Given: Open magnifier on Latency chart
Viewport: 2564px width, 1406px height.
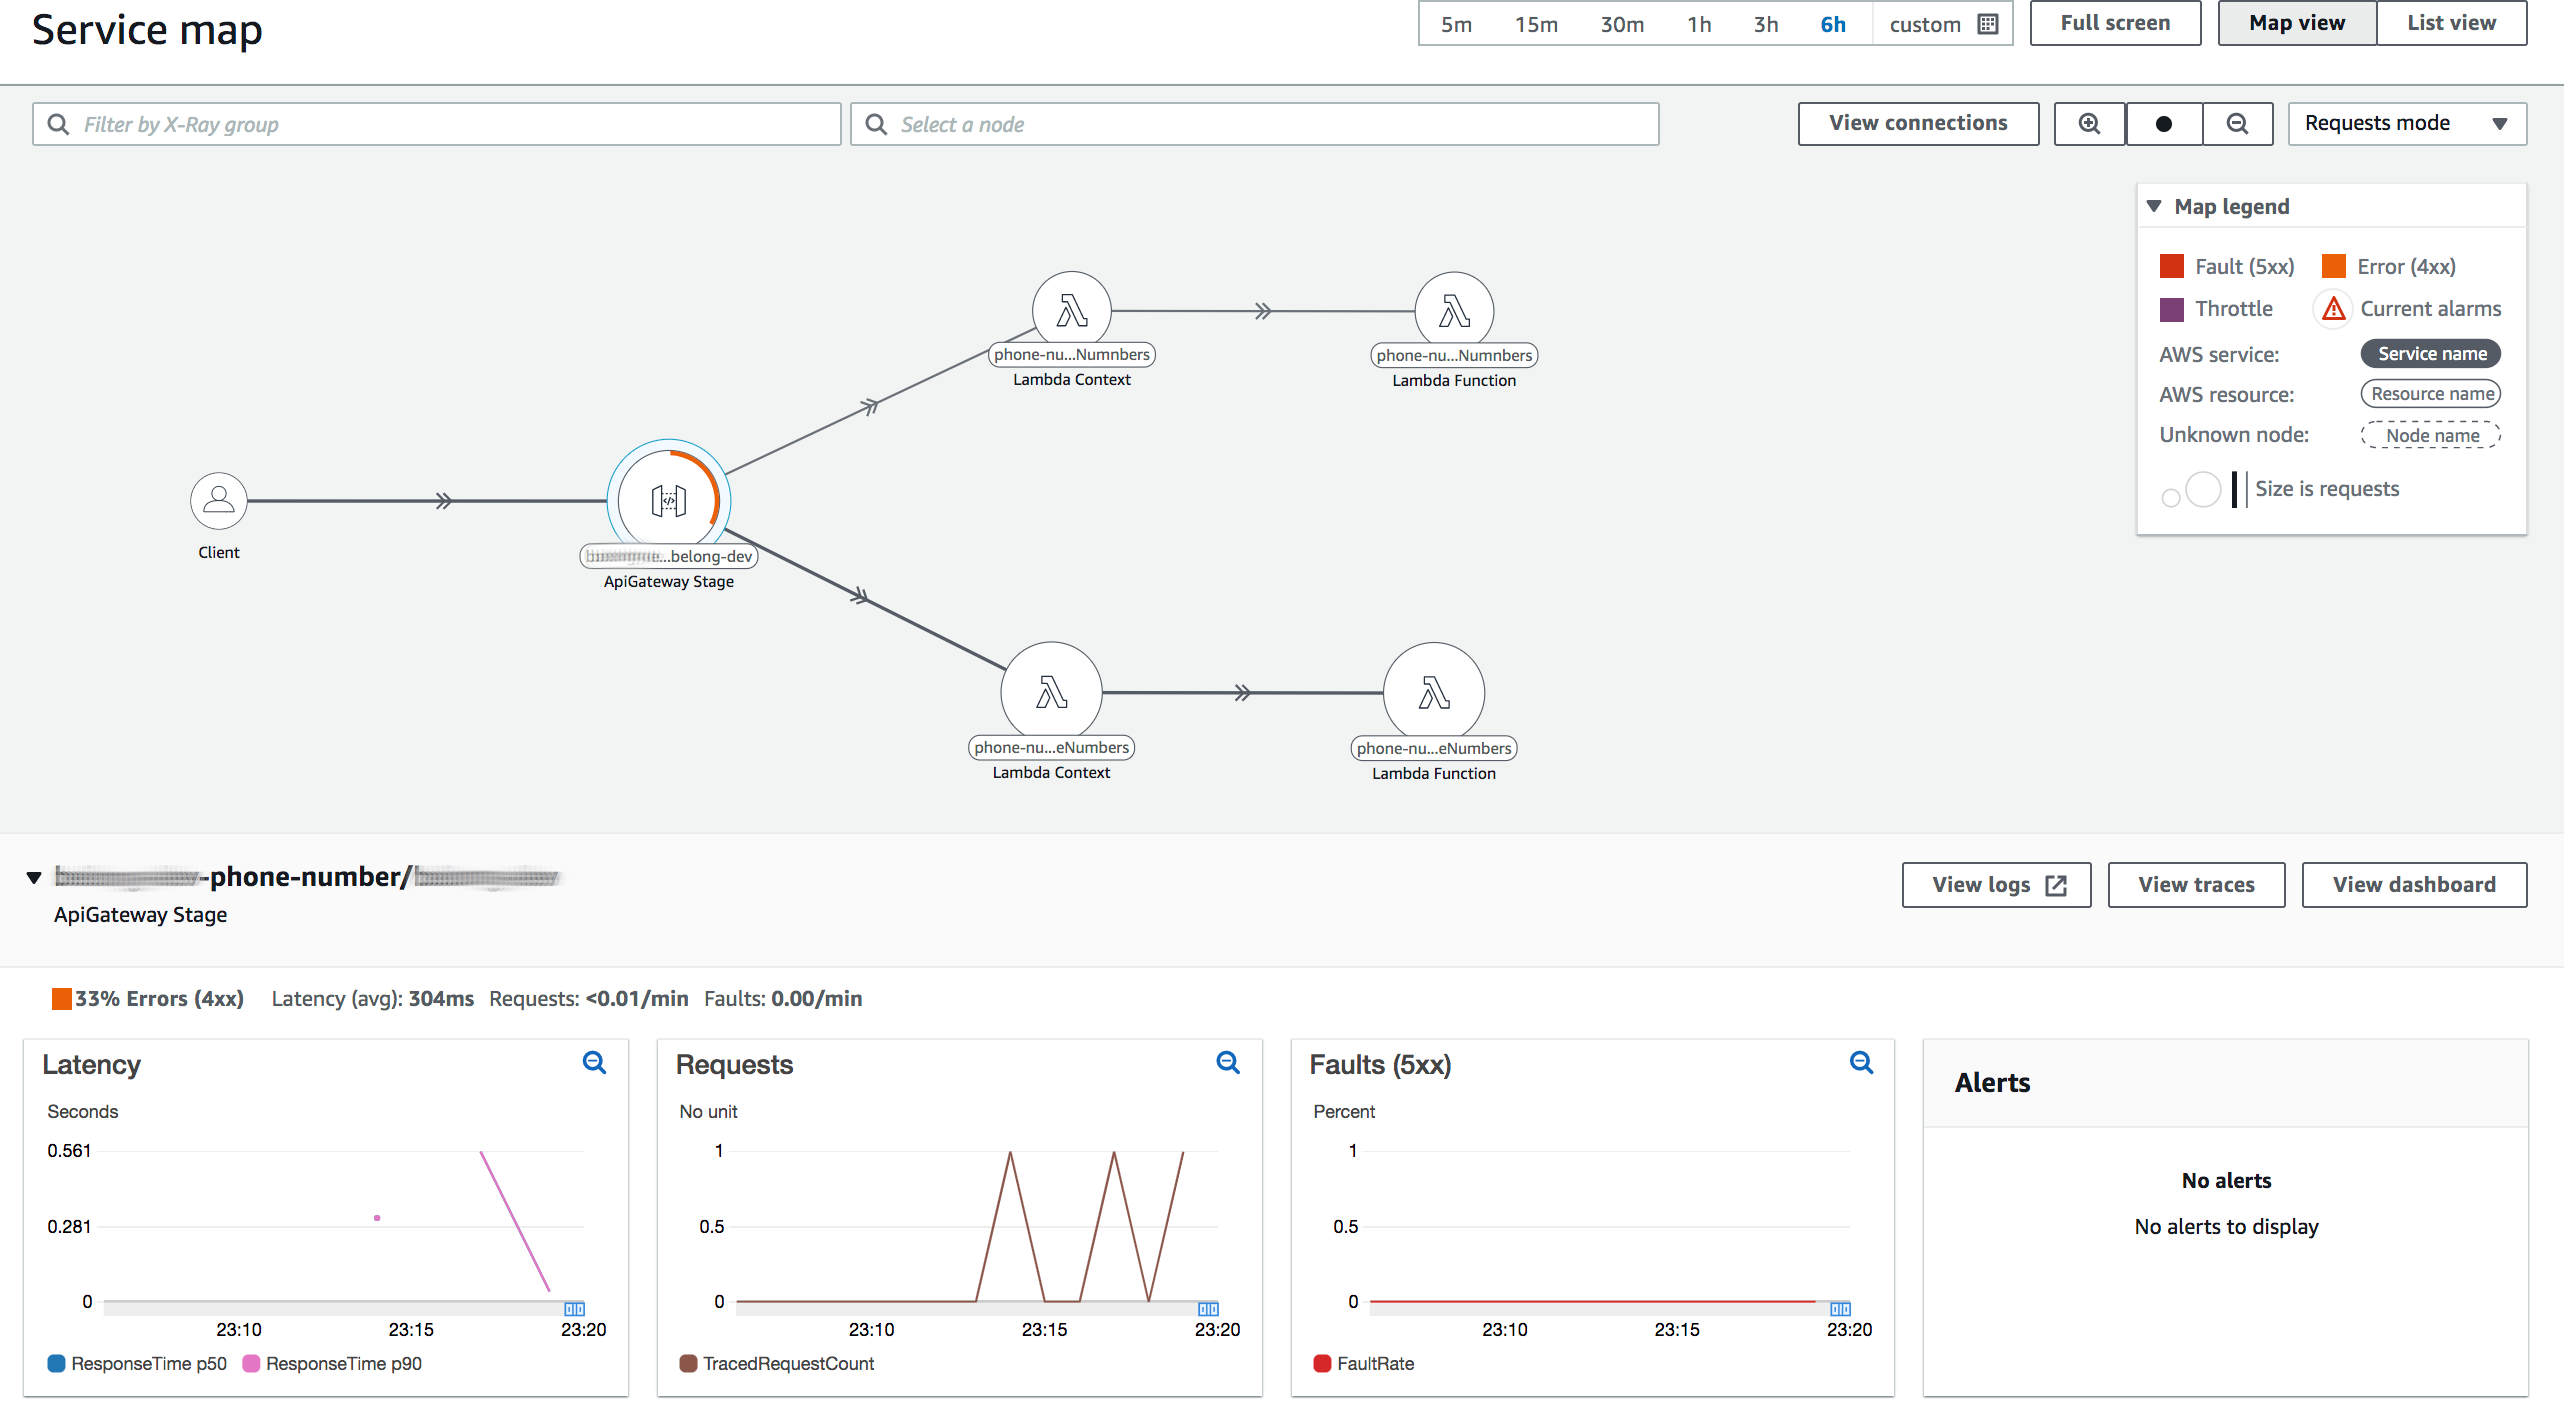Looking at the screenshot, I should [x=594, y=1063].
